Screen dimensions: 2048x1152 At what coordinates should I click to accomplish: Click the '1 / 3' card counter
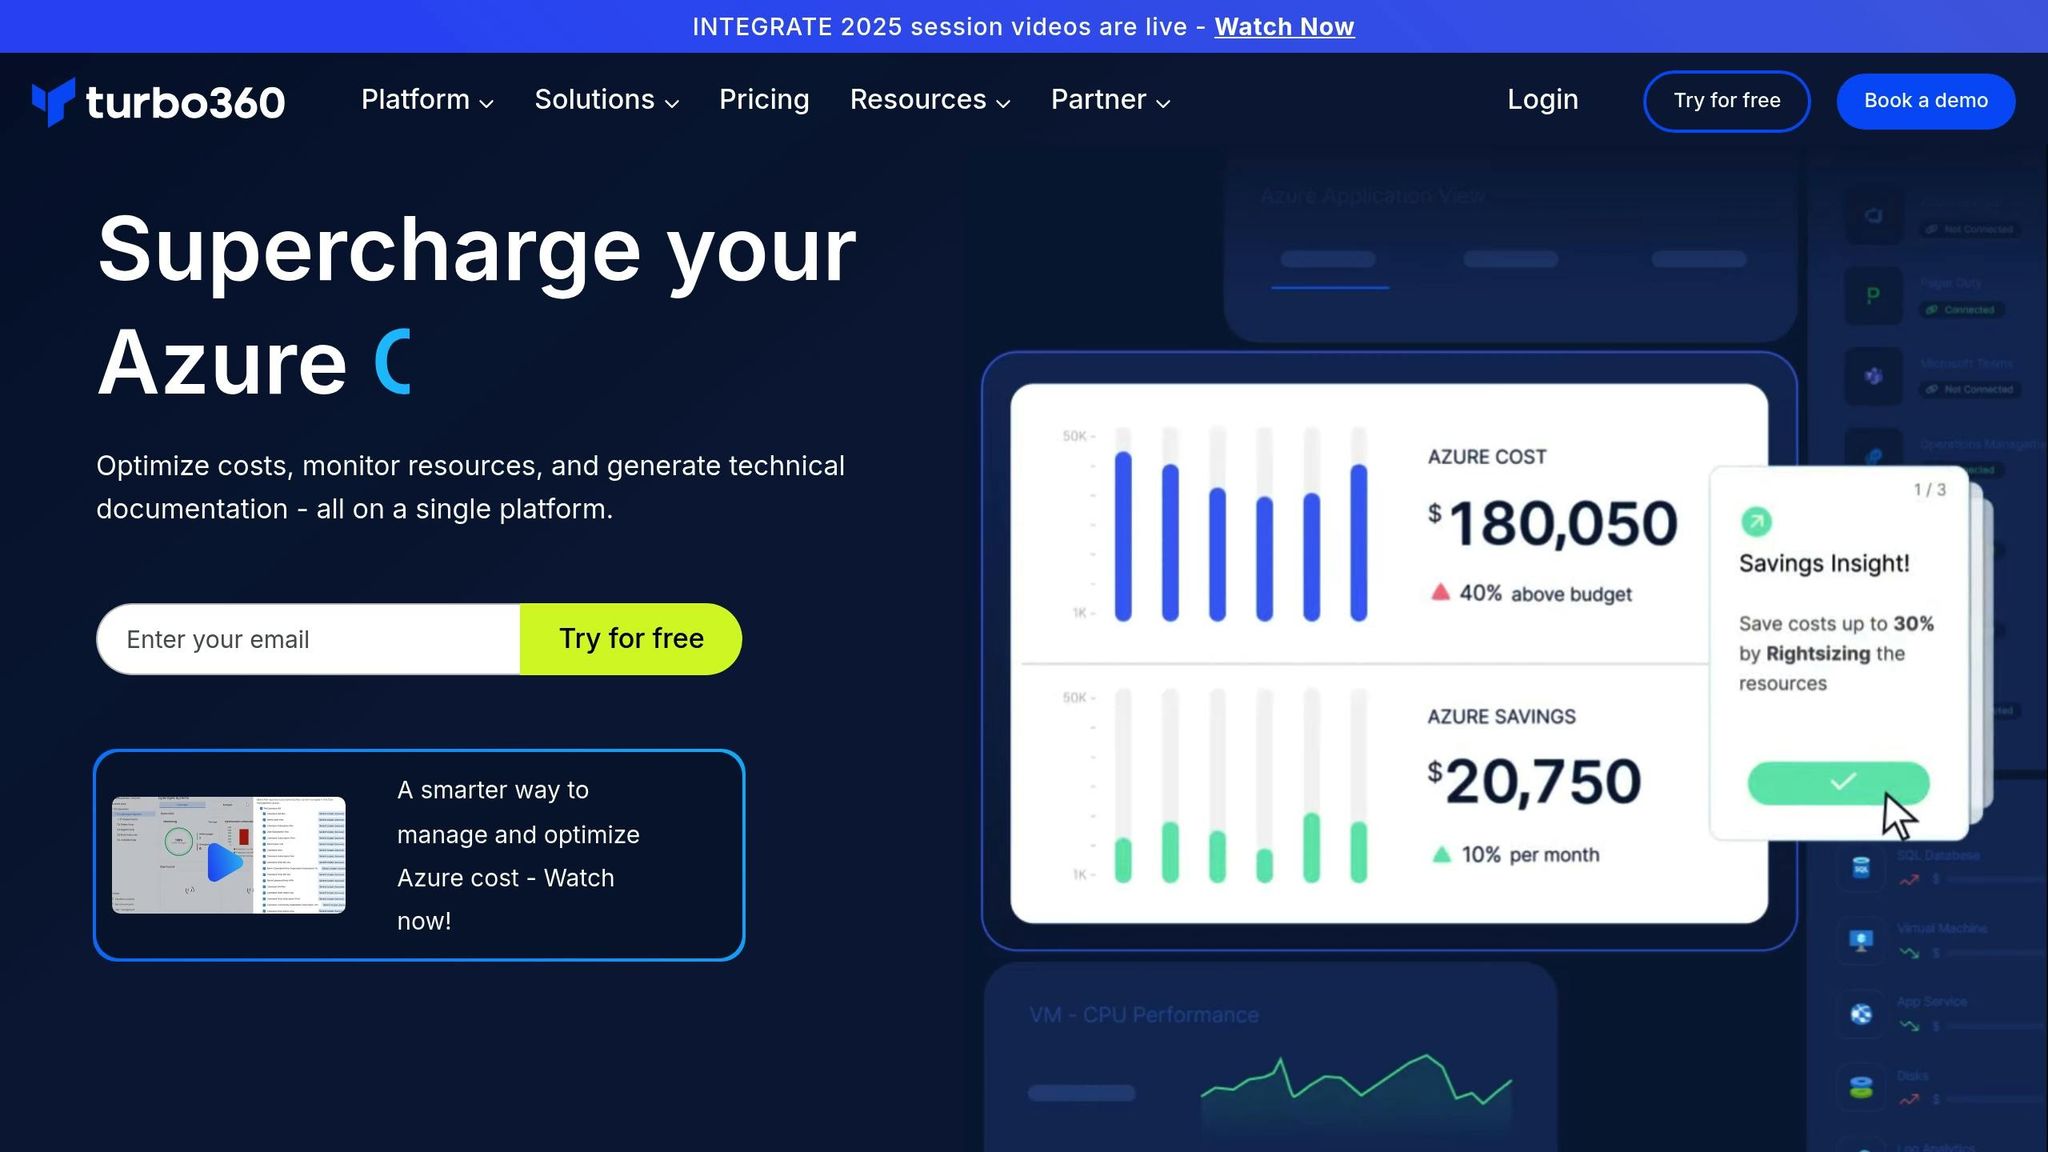(x=1929, y=490)
